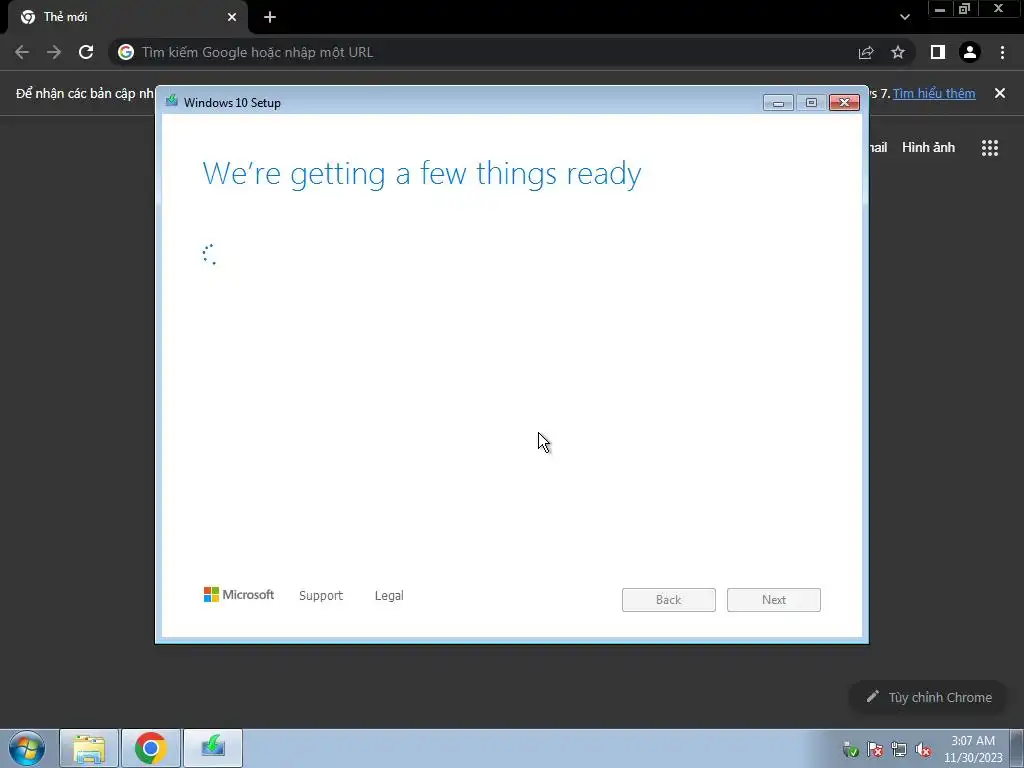Click the Back button in Windows 10 Setup
This screenshot has height=768, width=1024.
click(x=668, y=600)
